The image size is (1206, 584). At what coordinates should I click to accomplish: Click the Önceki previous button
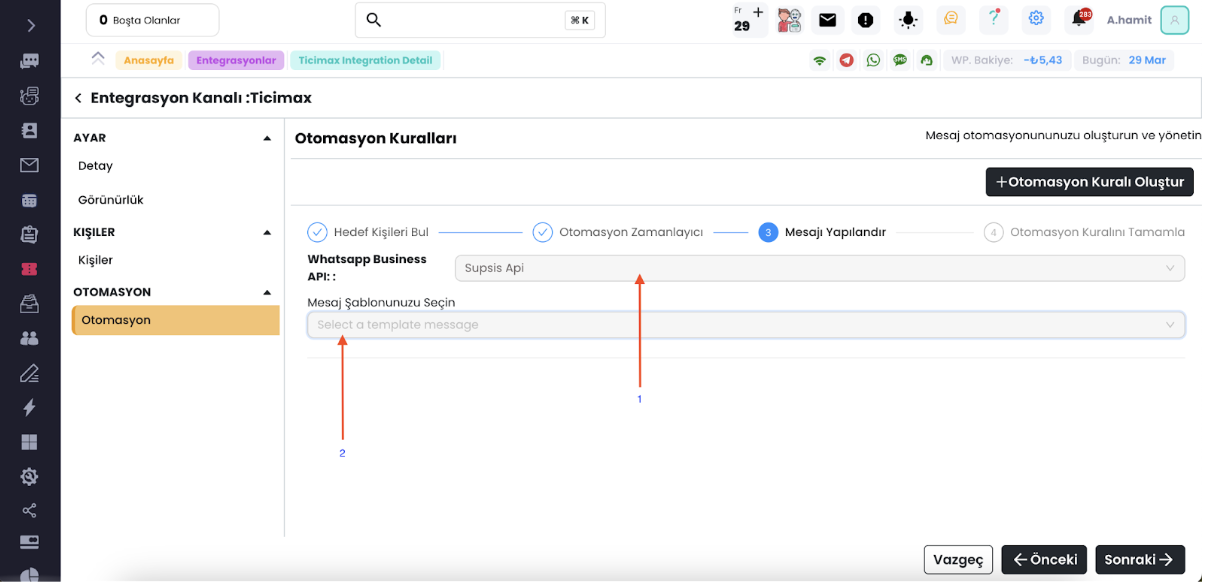[1044, 560]
